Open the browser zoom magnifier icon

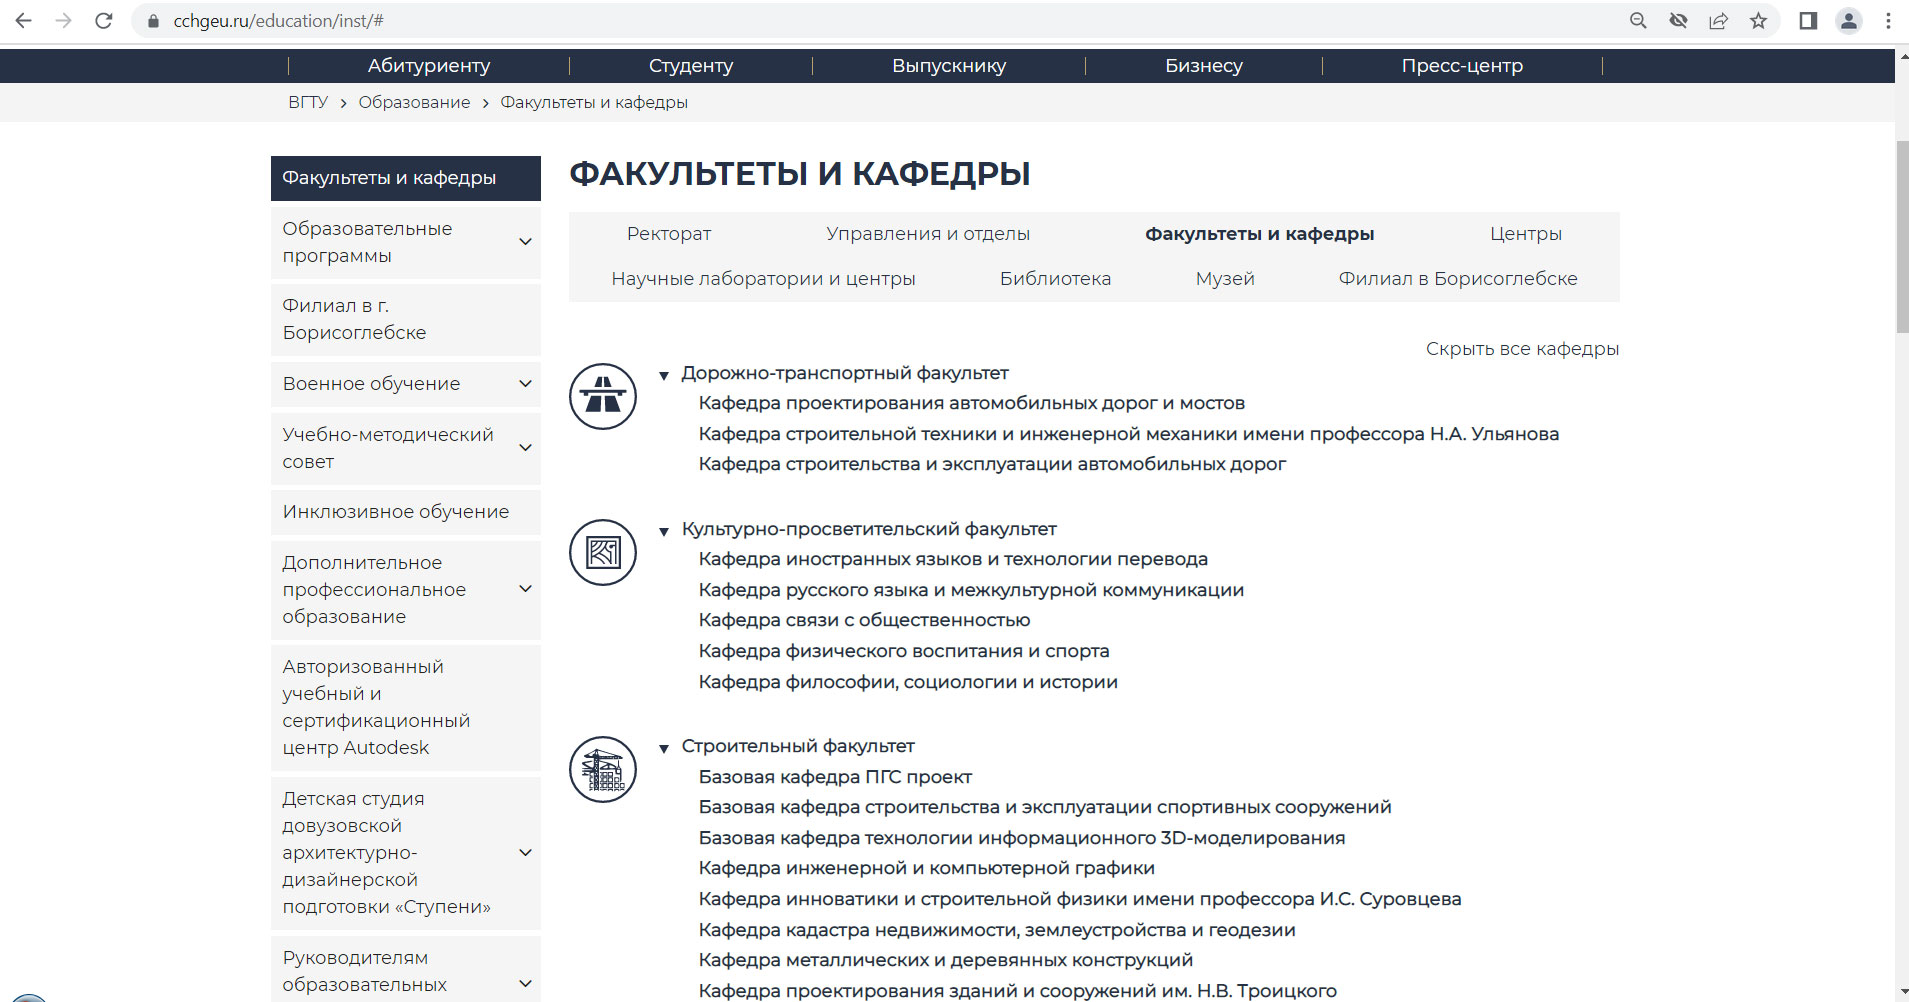[x=1638, y=21]
